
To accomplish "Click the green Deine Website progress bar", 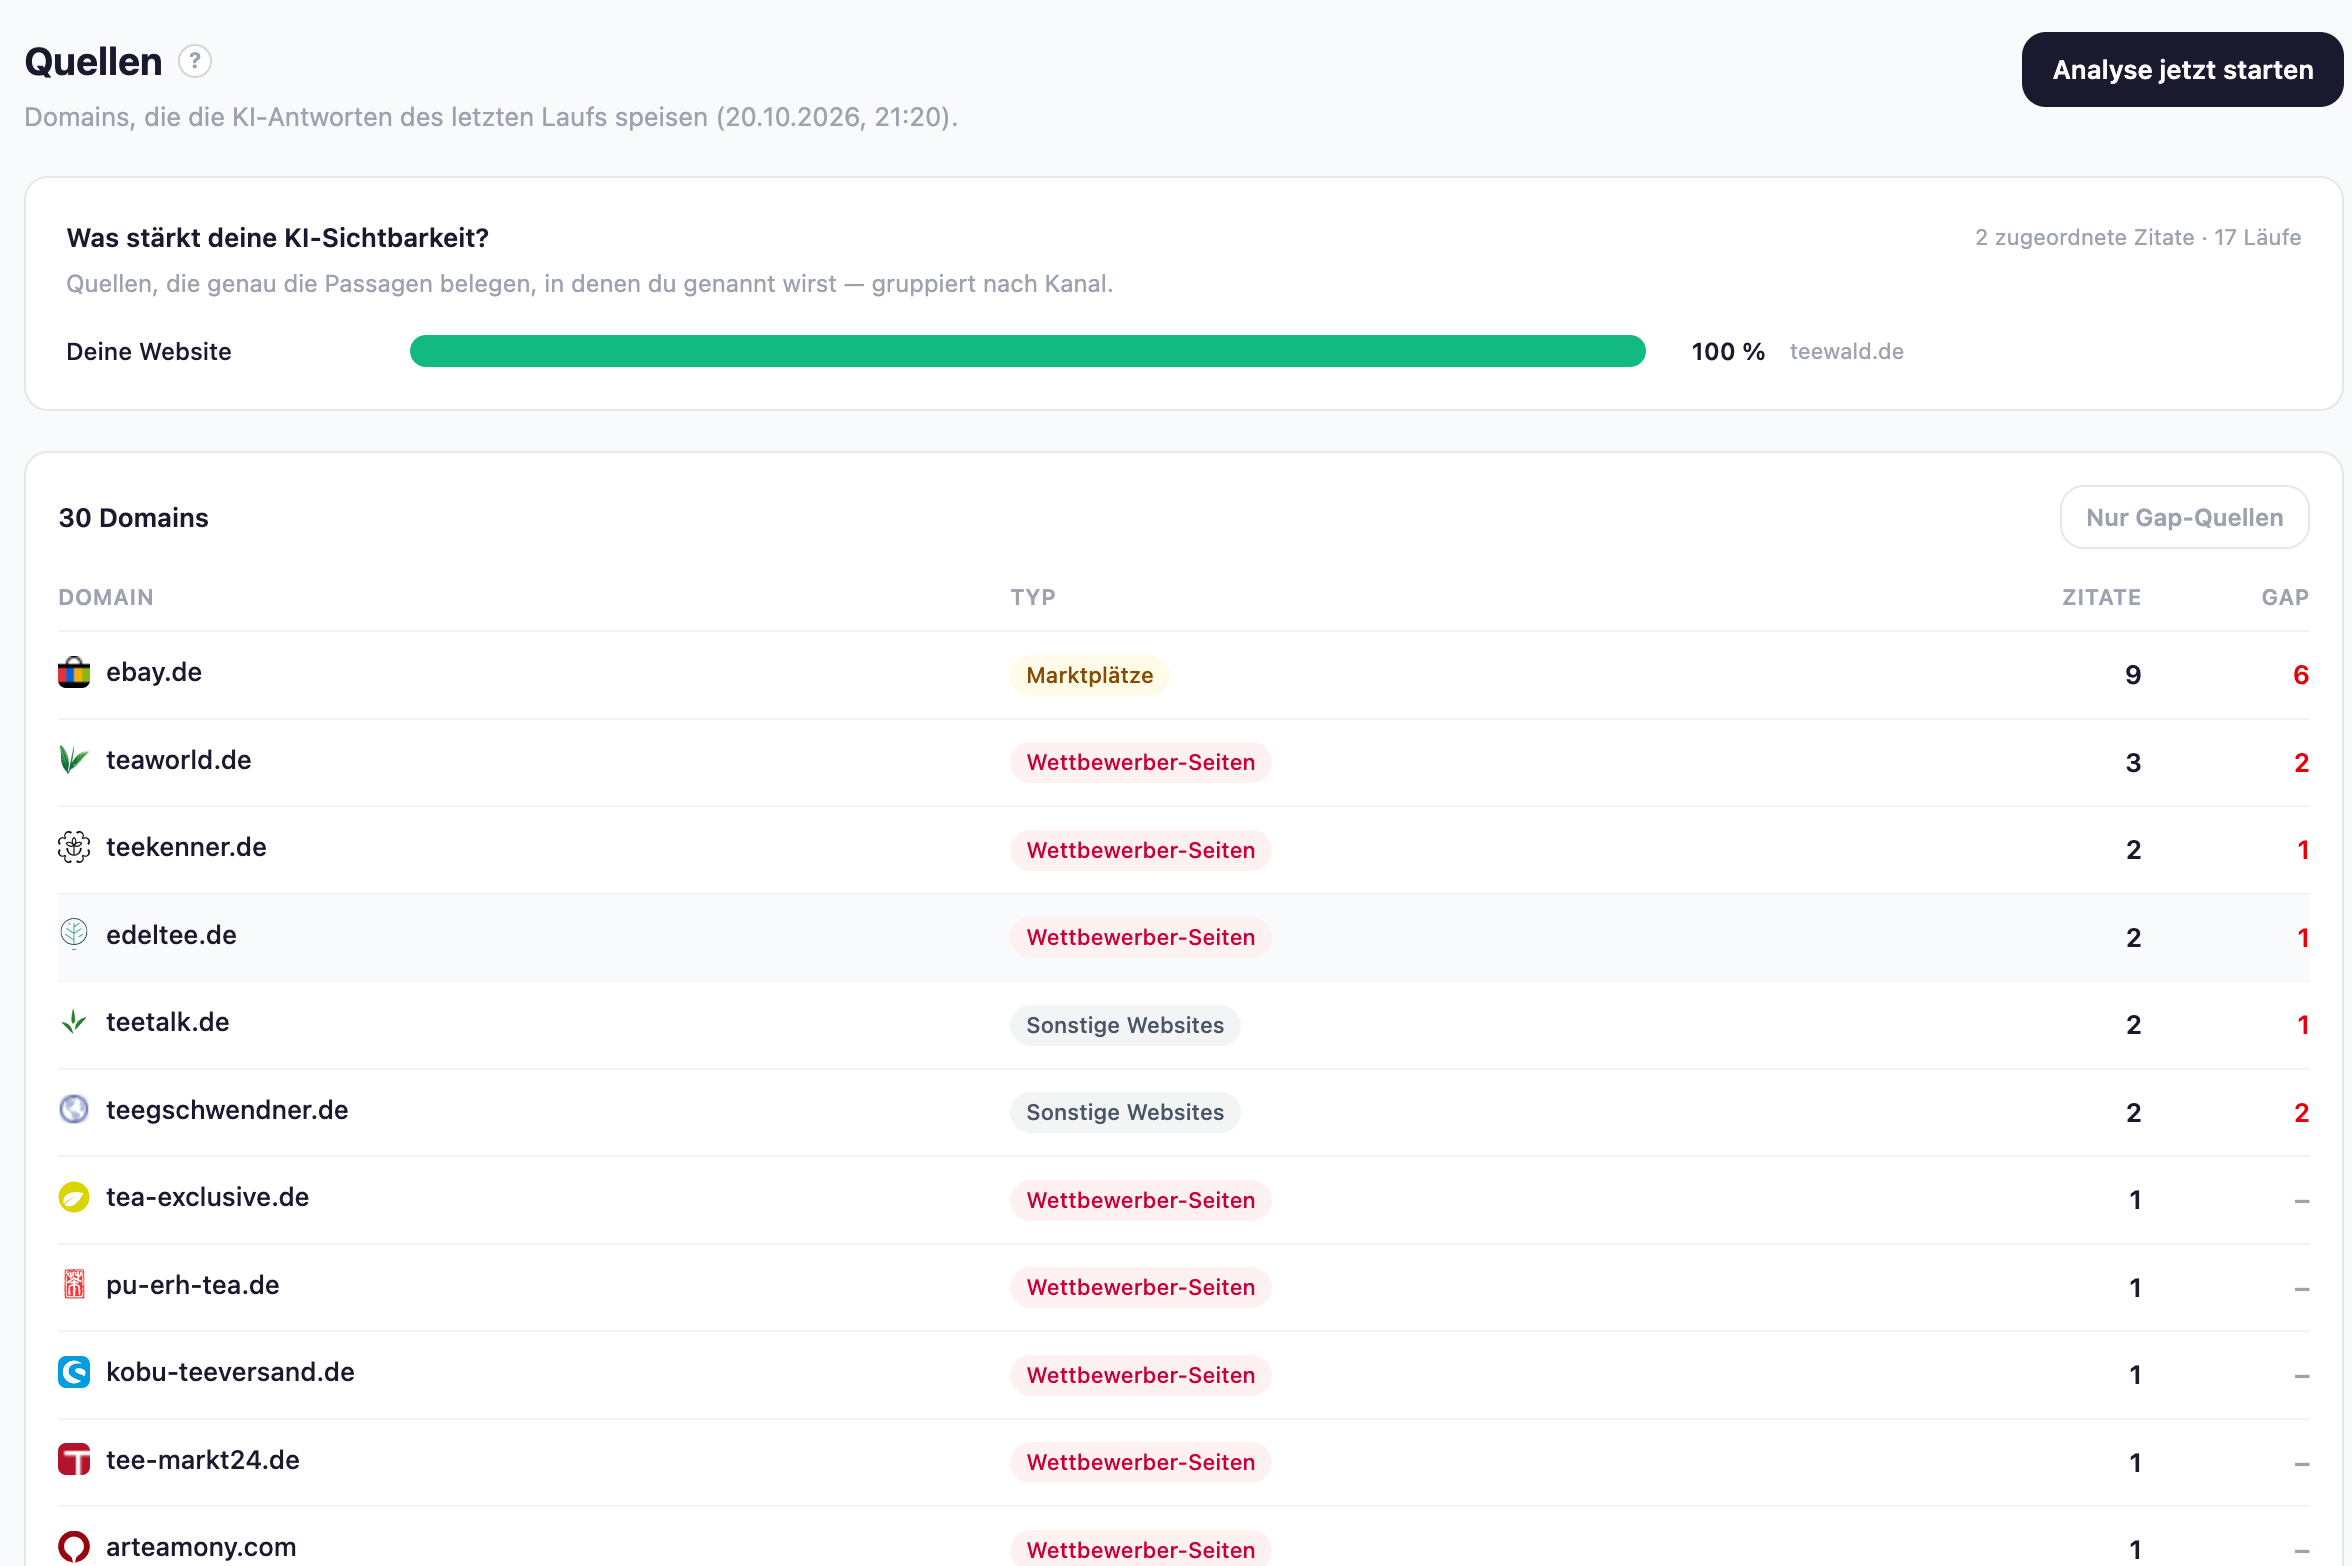I will (x=1027, y=351).
